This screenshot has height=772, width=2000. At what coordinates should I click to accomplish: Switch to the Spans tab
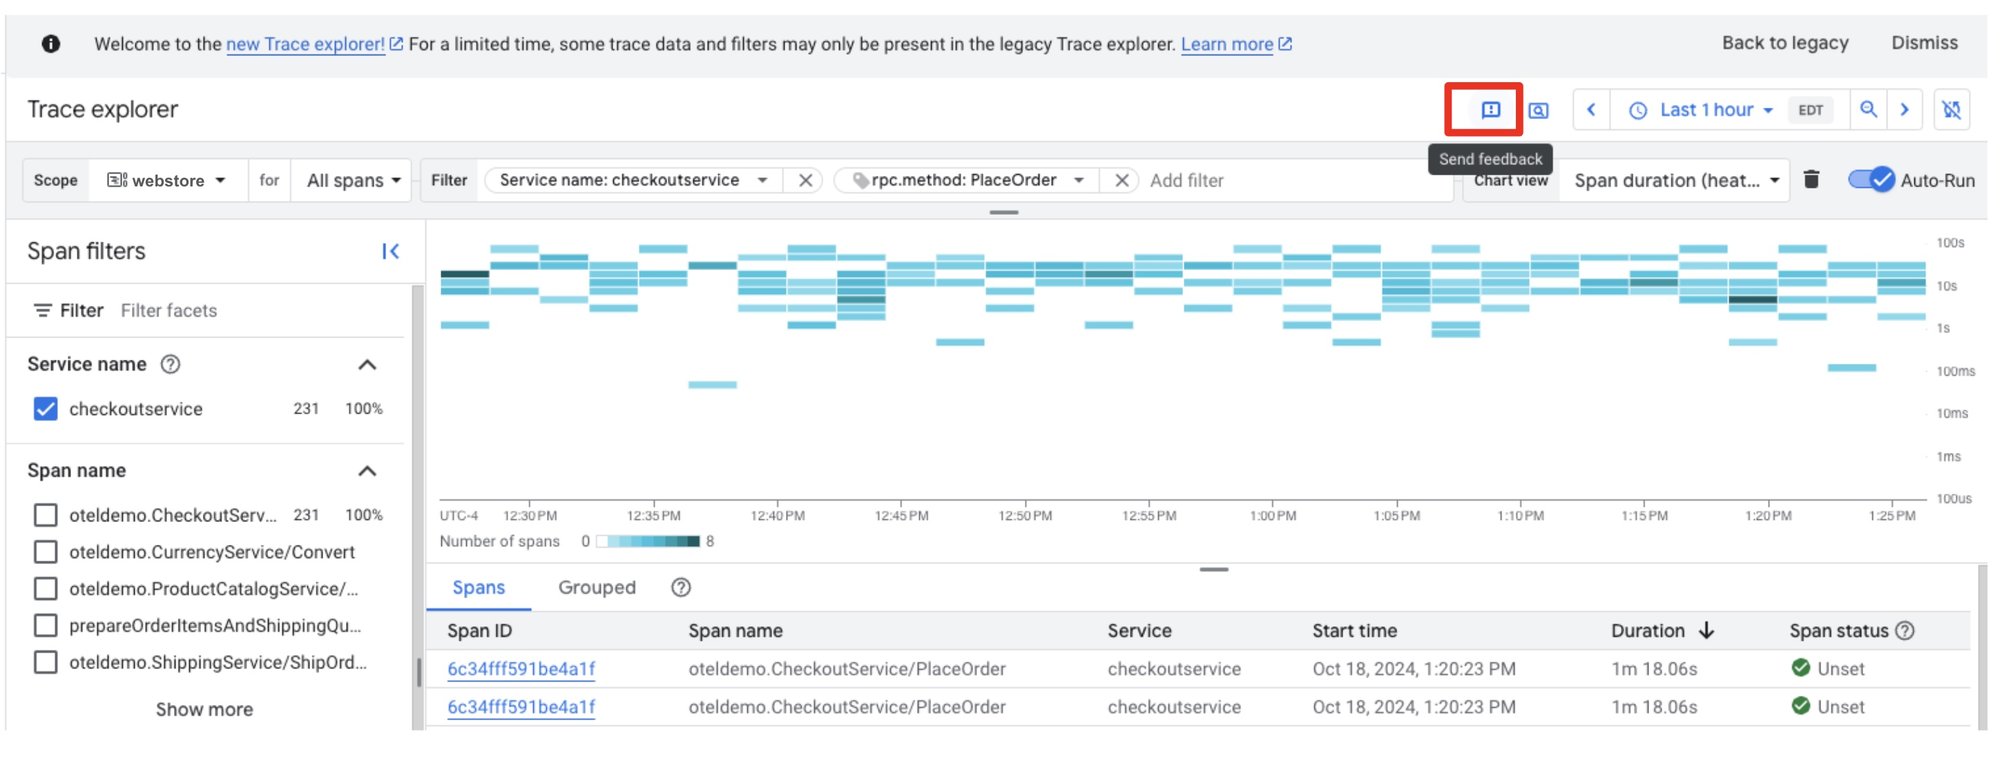pos(479,588)
